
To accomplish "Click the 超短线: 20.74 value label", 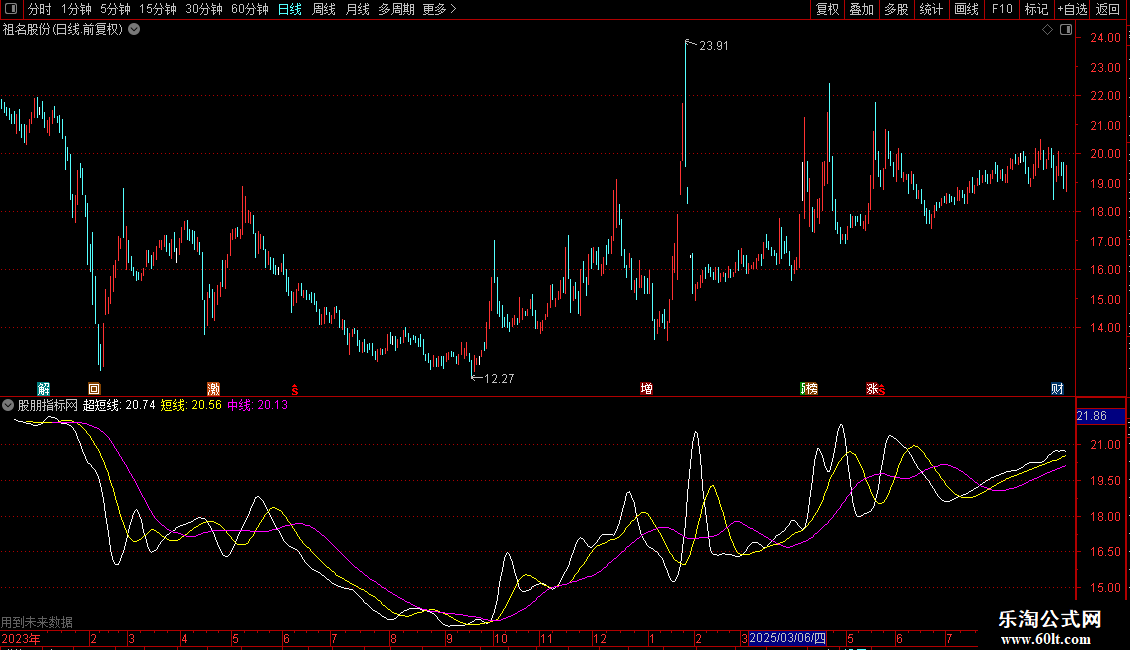I will pyautogui.click(x=119, y=405).
